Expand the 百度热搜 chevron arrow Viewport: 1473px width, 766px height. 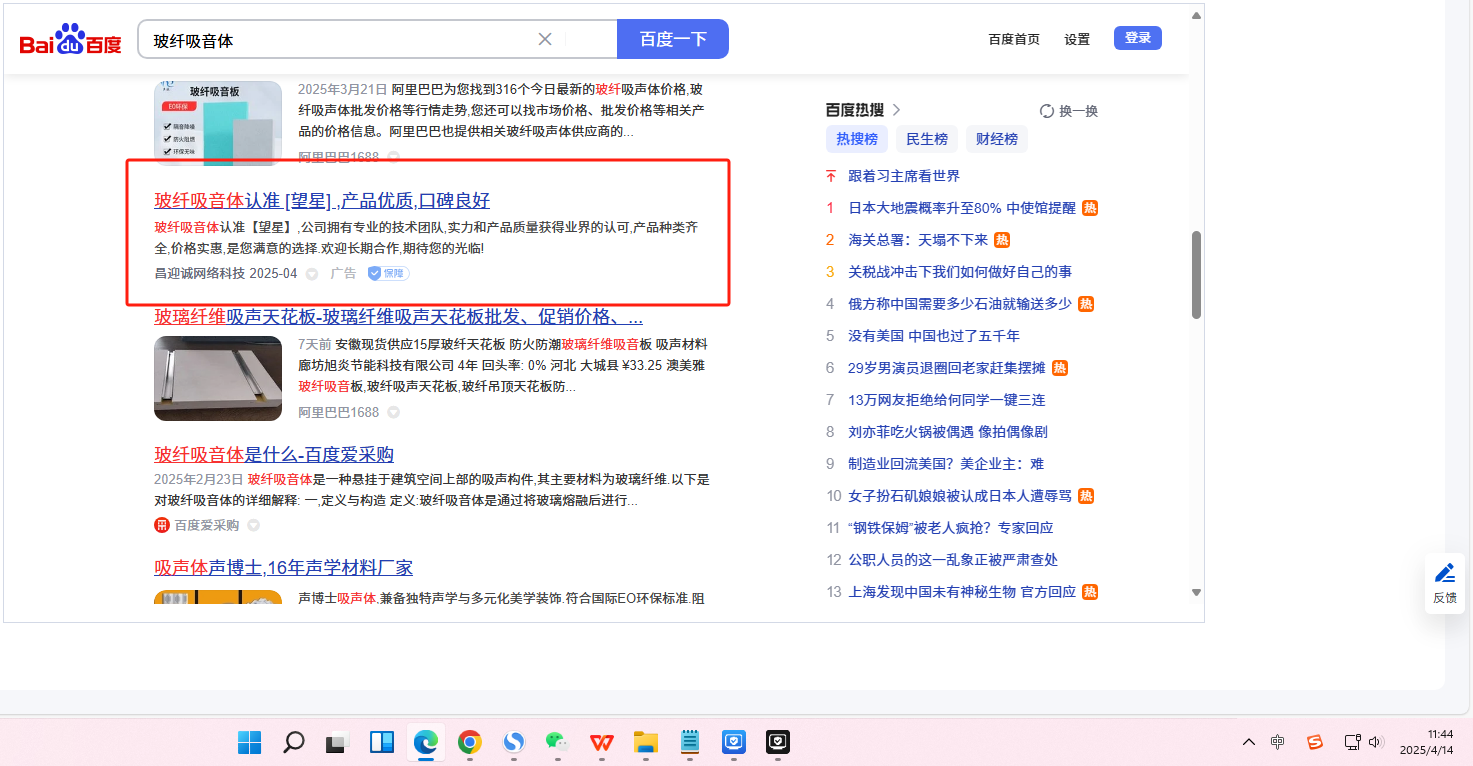coord(896,110)
